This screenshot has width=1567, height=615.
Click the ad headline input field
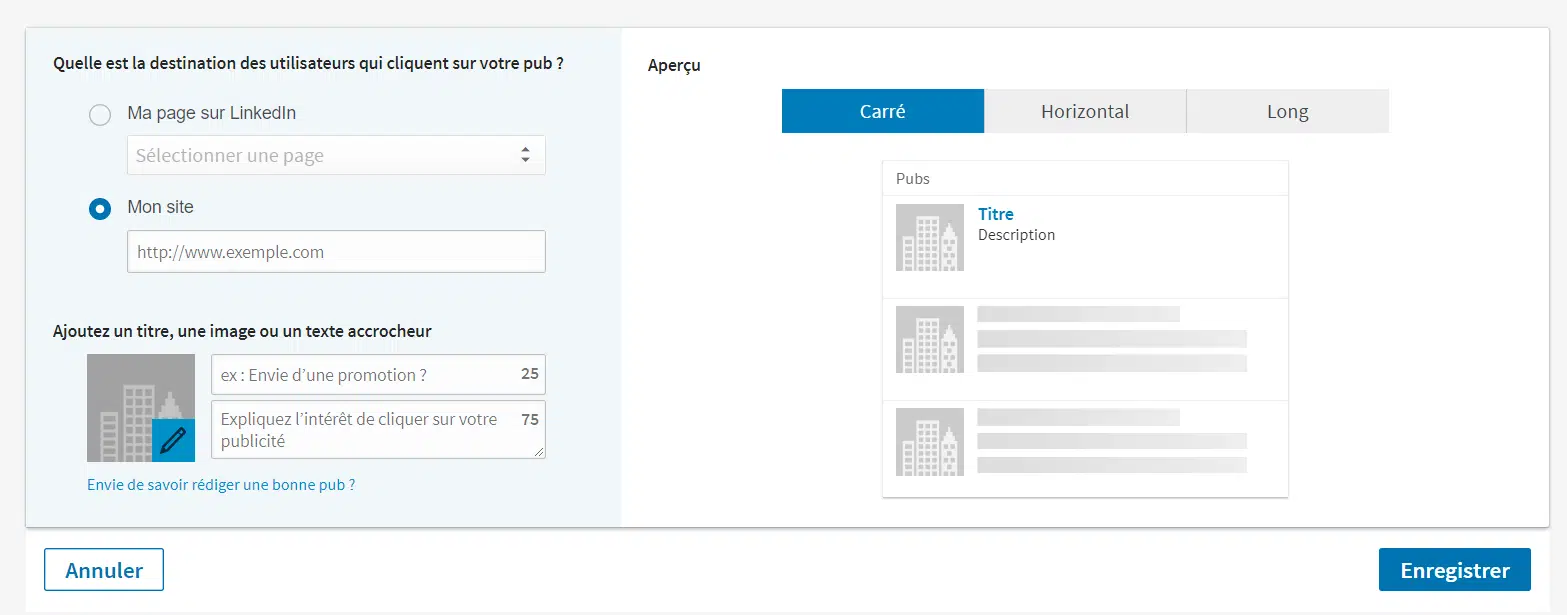[365, 375]
